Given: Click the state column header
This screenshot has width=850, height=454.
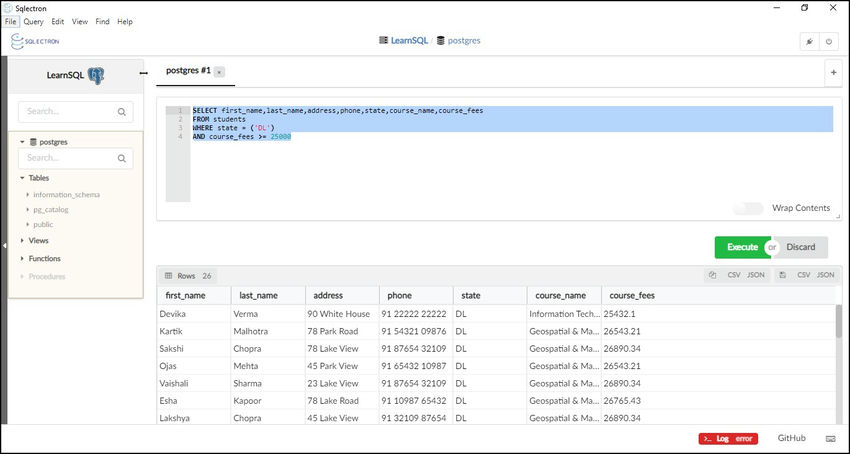Looking at the screenshot, I should point(490,296).
